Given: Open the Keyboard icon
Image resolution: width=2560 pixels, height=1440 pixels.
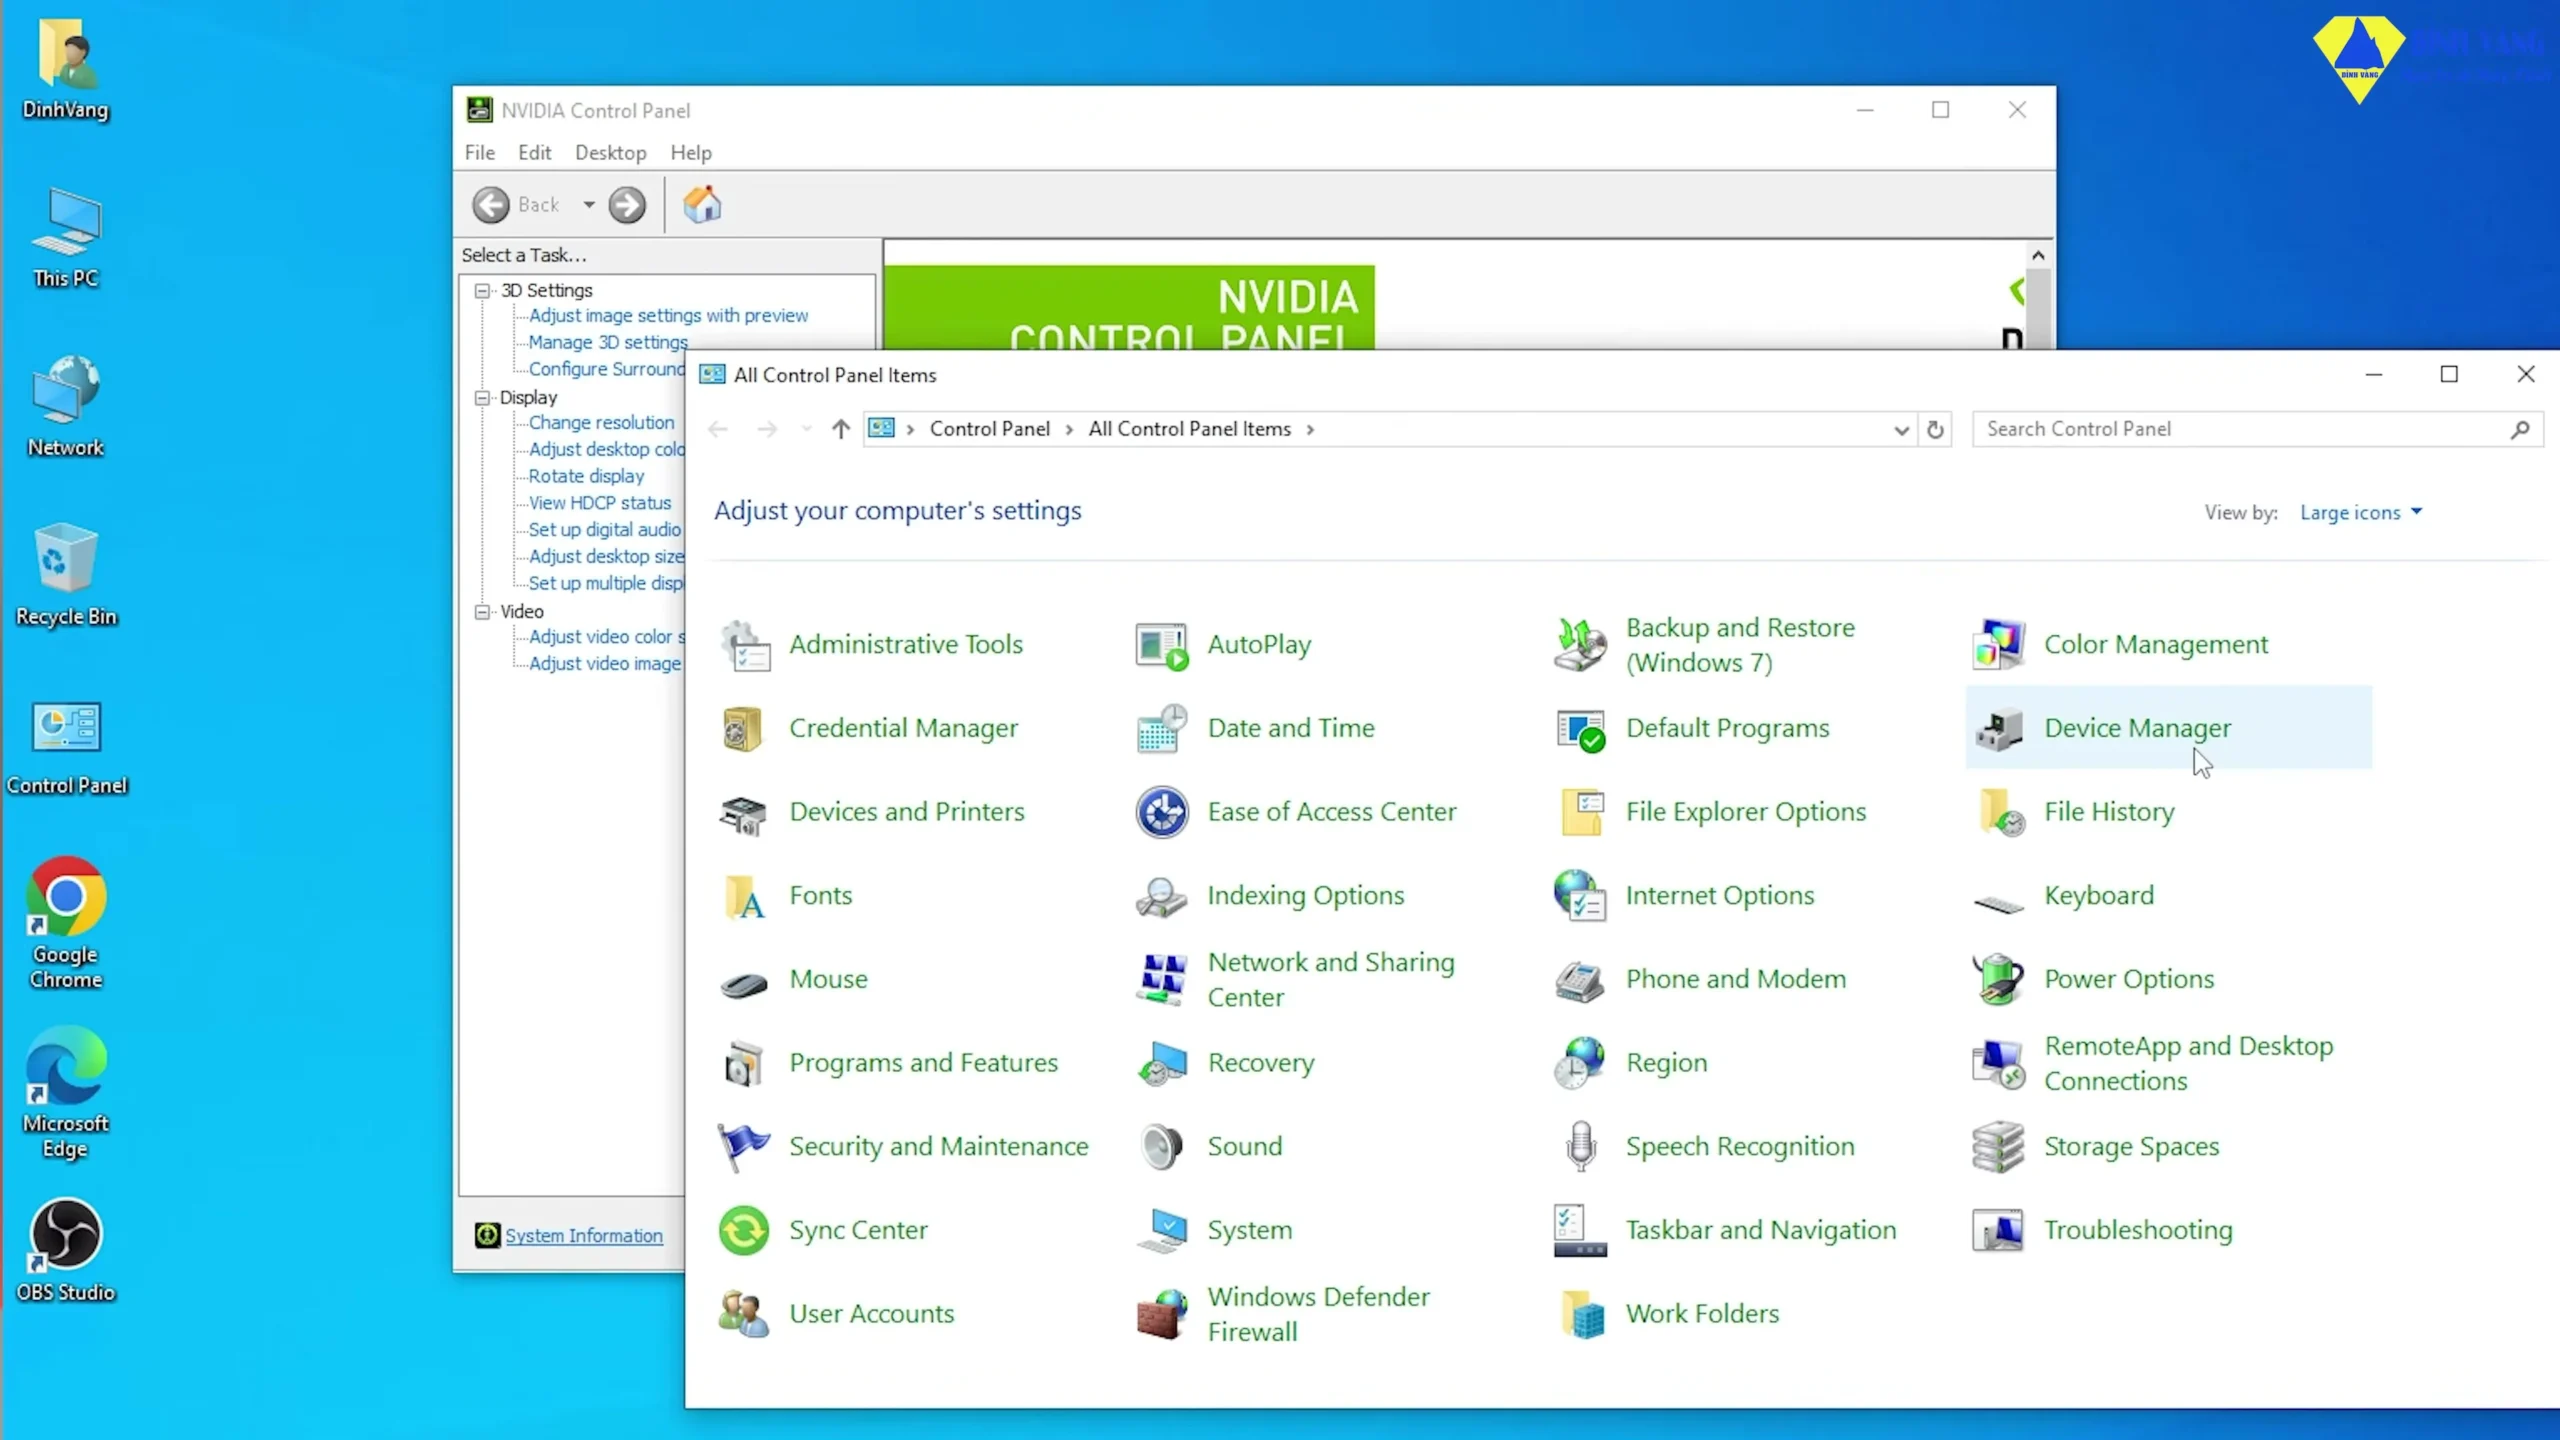Looking at the screenshot, I should [1998, 903].
